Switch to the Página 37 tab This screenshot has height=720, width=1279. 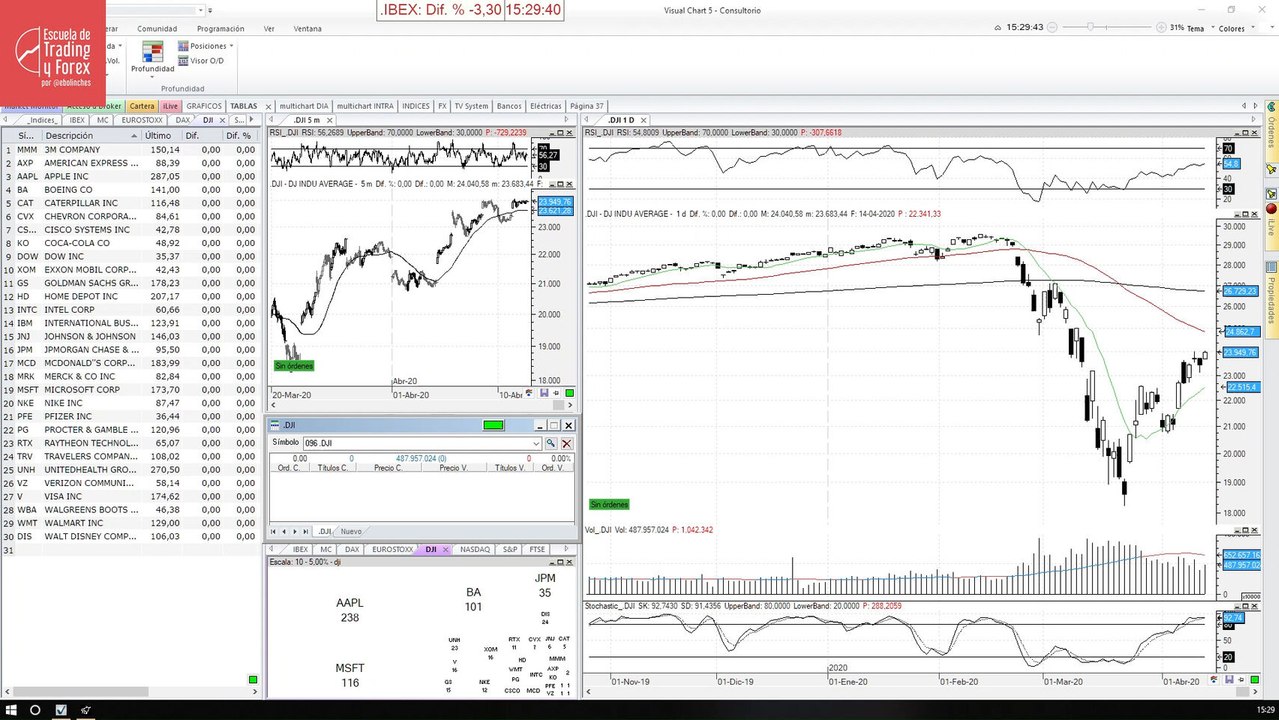coord(587,106)
